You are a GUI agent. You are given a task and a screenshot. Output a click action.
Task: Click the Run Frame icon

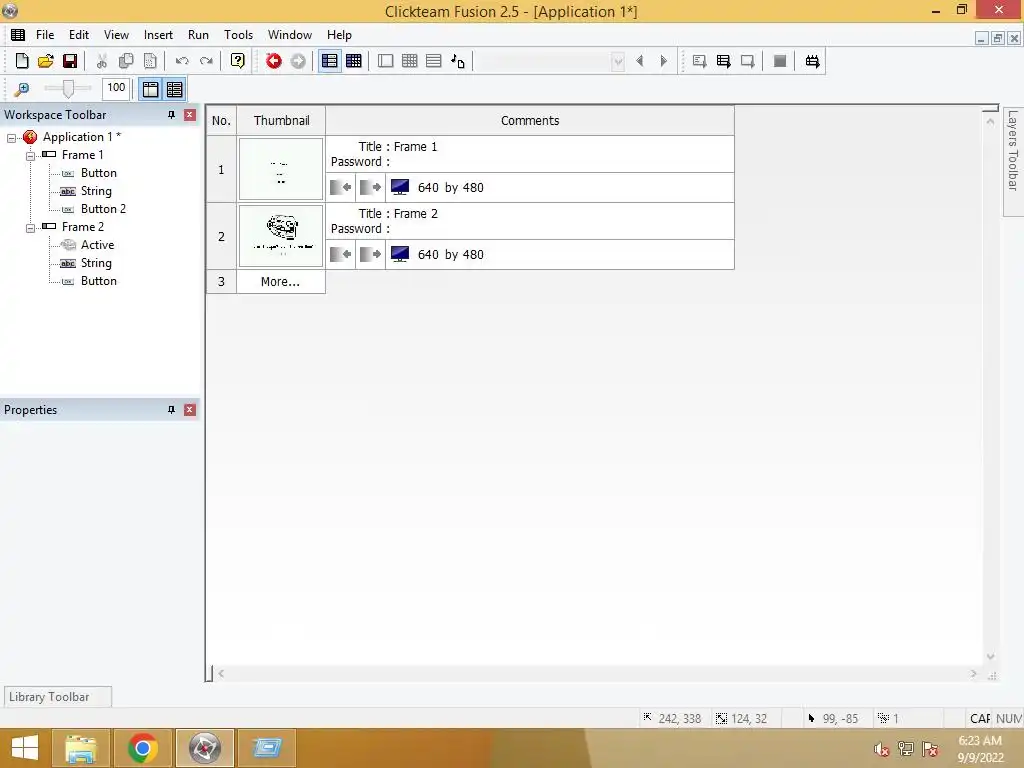point(748,61)
